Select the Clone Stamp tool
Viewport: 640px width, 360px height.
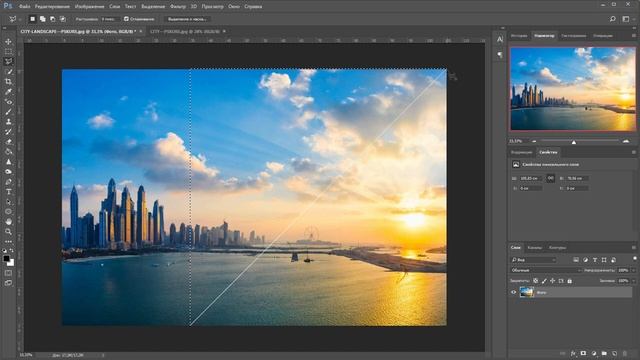click(8, 122)
